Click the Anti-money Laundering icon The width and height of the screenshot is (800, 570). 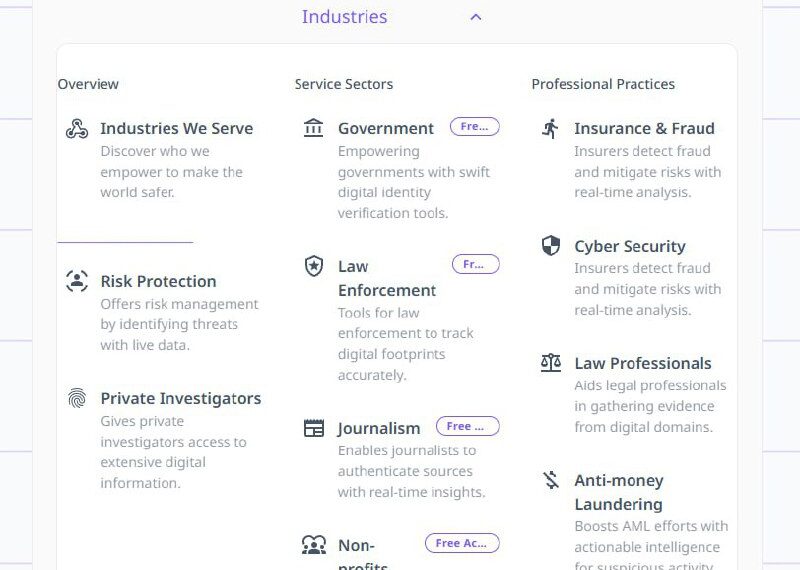coord(551,480)
